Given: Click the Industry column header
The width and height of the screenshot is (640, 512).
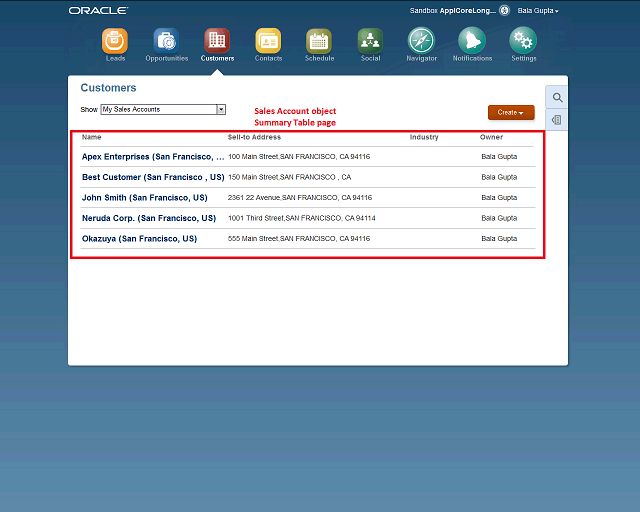Looking at the screenshot, I should 424,137.
